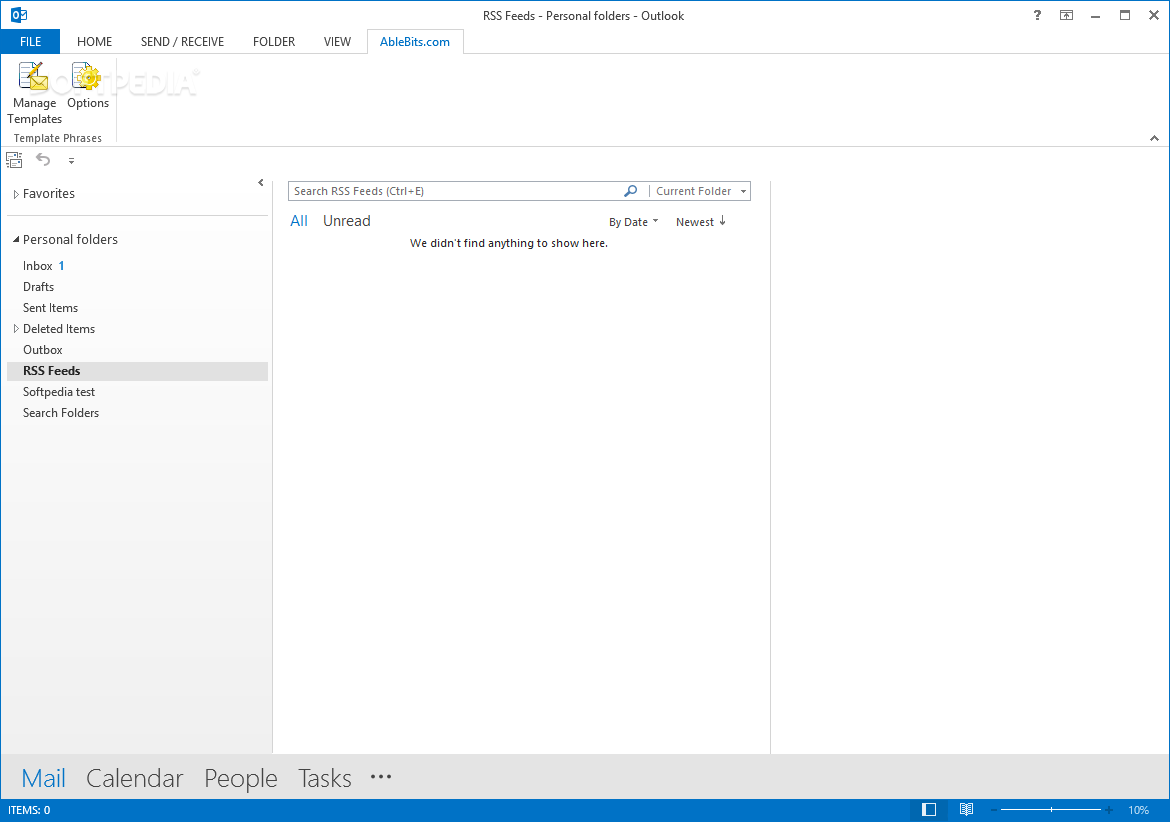Click ITEMS: 0 in status bar
Image resolution: width=1170 pixels, height=822 pixels.
tap(29, 810)
